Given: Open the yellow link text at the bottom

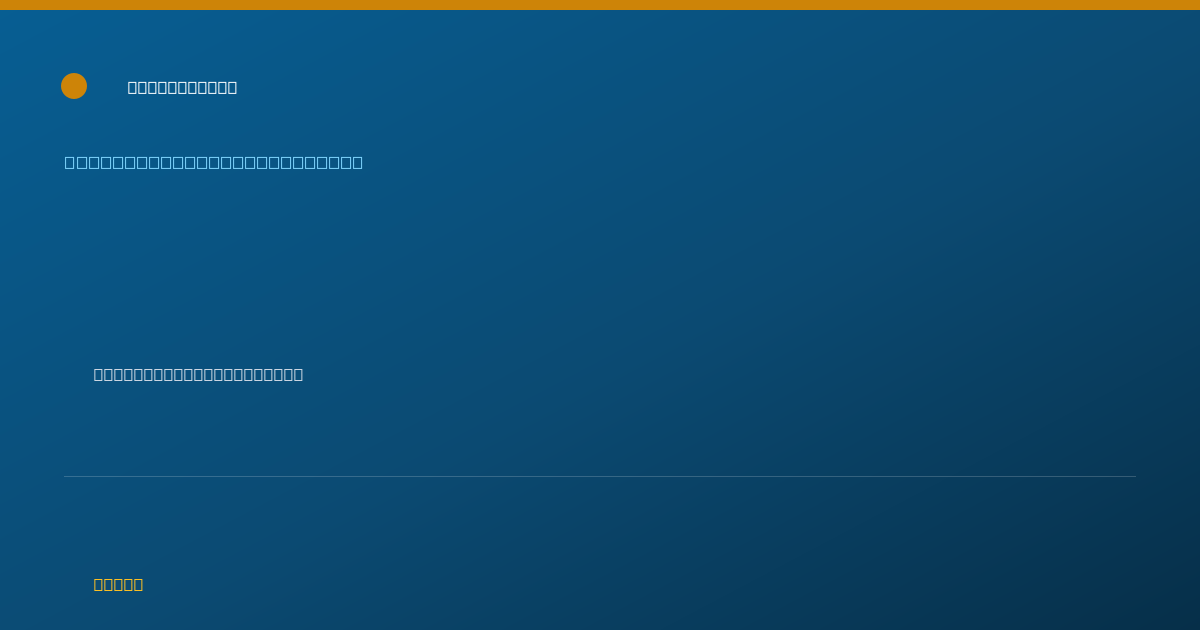Looking at the screenshot, I should [118, 584].
